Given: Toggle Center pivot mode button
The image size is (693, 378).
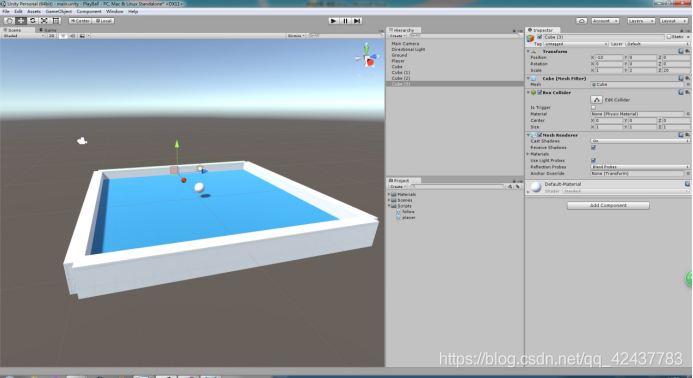Looking at the screenshot, I should click(x=80, y=21).
